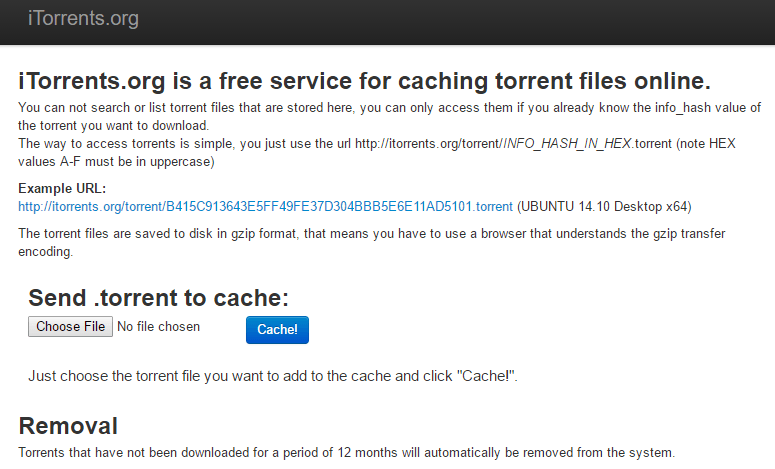775x469 pixels.
Task: Click the italic INFO_HASH_IN_HEX text
Action: [567, 144]
